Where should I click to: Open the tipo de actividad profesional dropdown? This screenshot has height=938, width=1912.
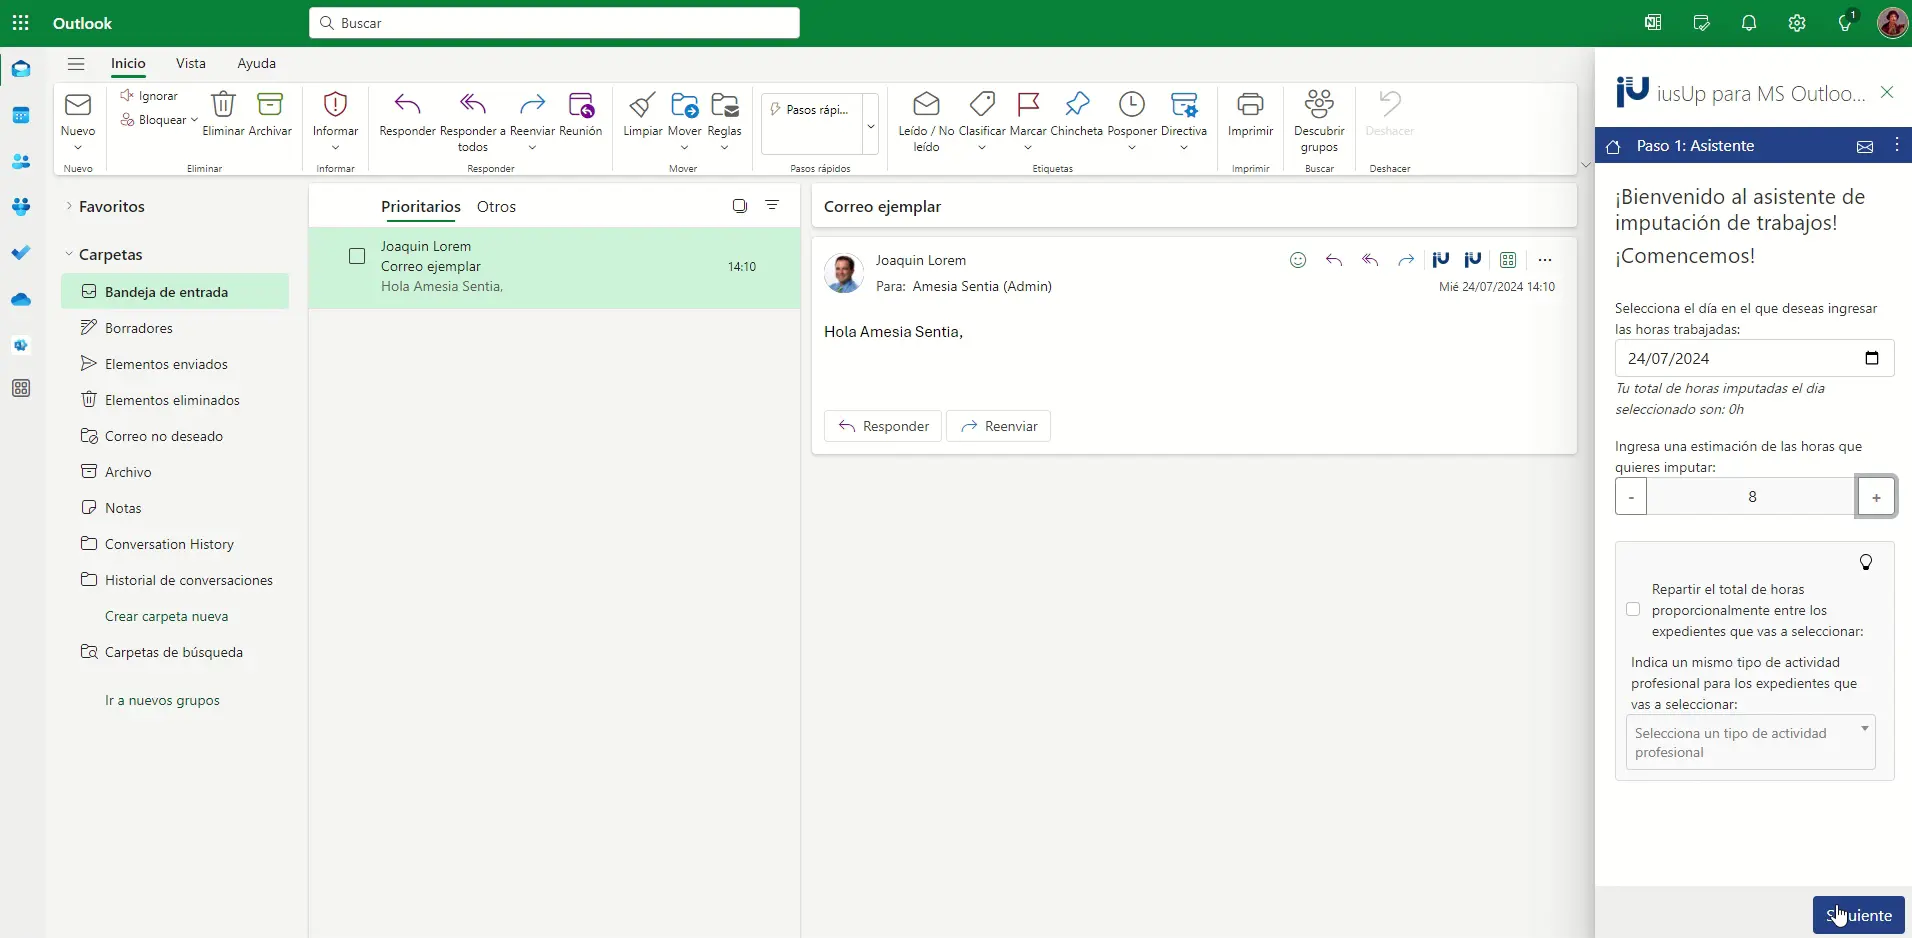pos(1750,742)
